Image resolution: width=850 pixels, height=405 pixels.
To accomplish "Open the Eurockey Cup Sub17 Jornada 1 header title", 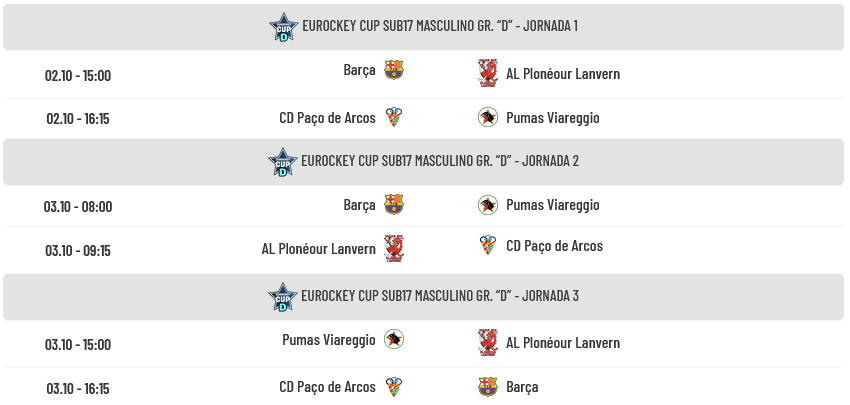I will click(439, 26).
